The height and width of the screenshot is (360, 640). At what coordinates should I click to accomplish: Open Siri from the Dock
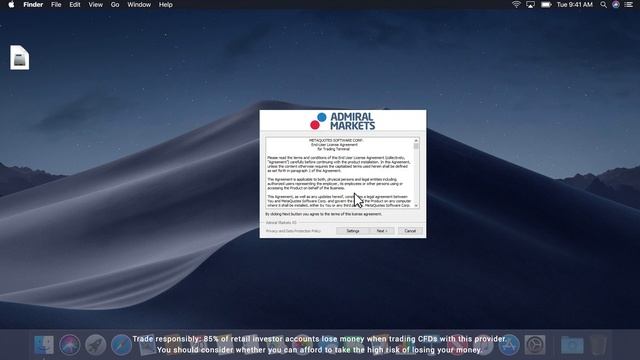69,345
